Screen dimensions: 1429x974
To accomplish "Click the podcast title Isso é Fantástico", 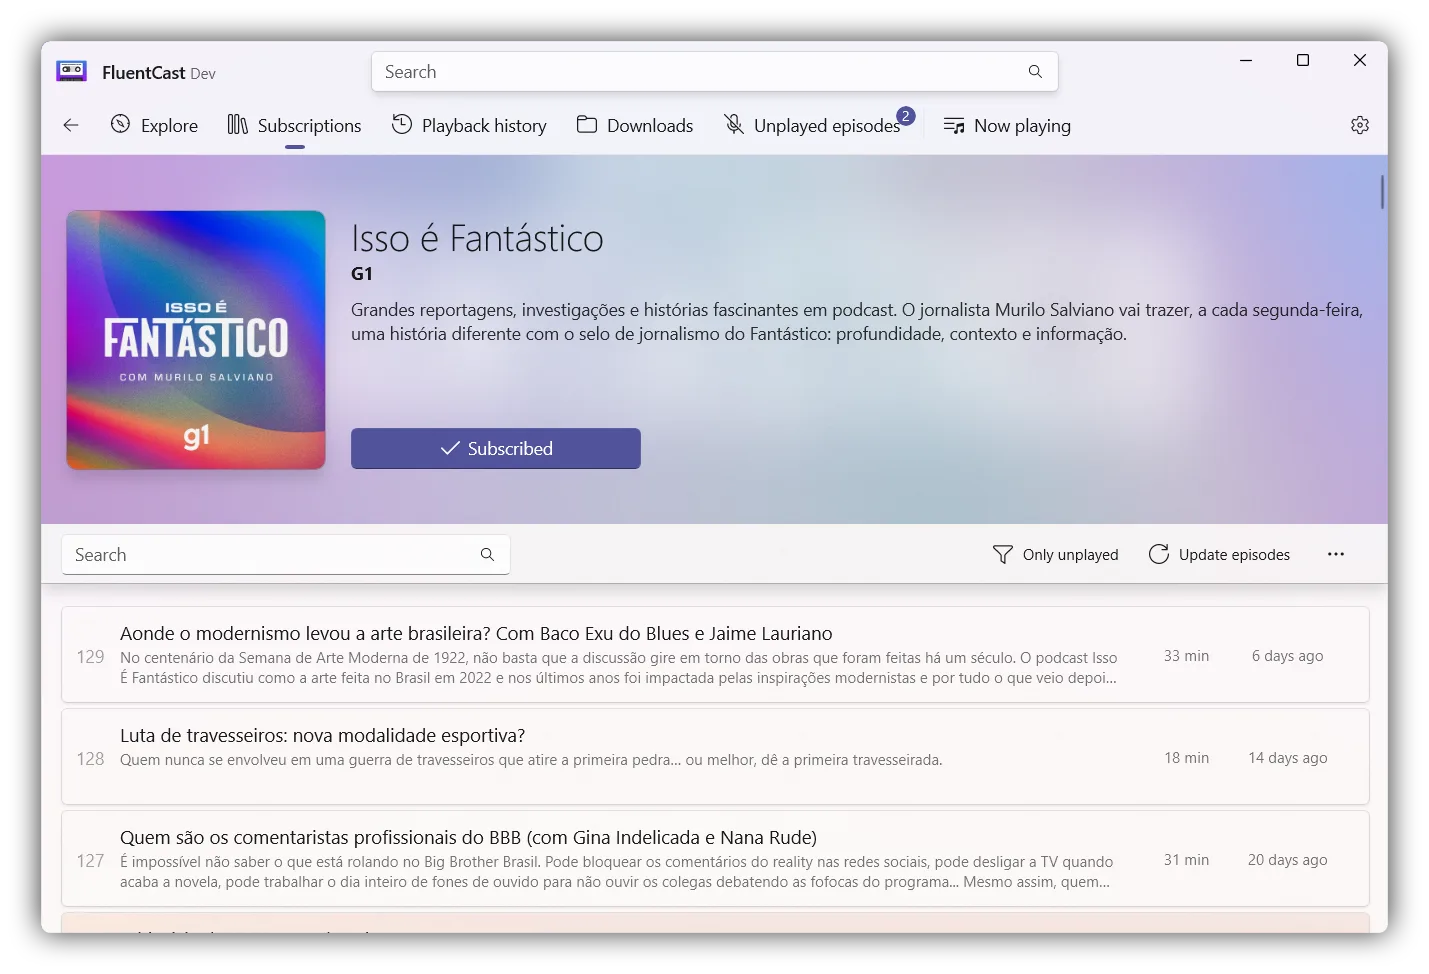I will 477,239.
